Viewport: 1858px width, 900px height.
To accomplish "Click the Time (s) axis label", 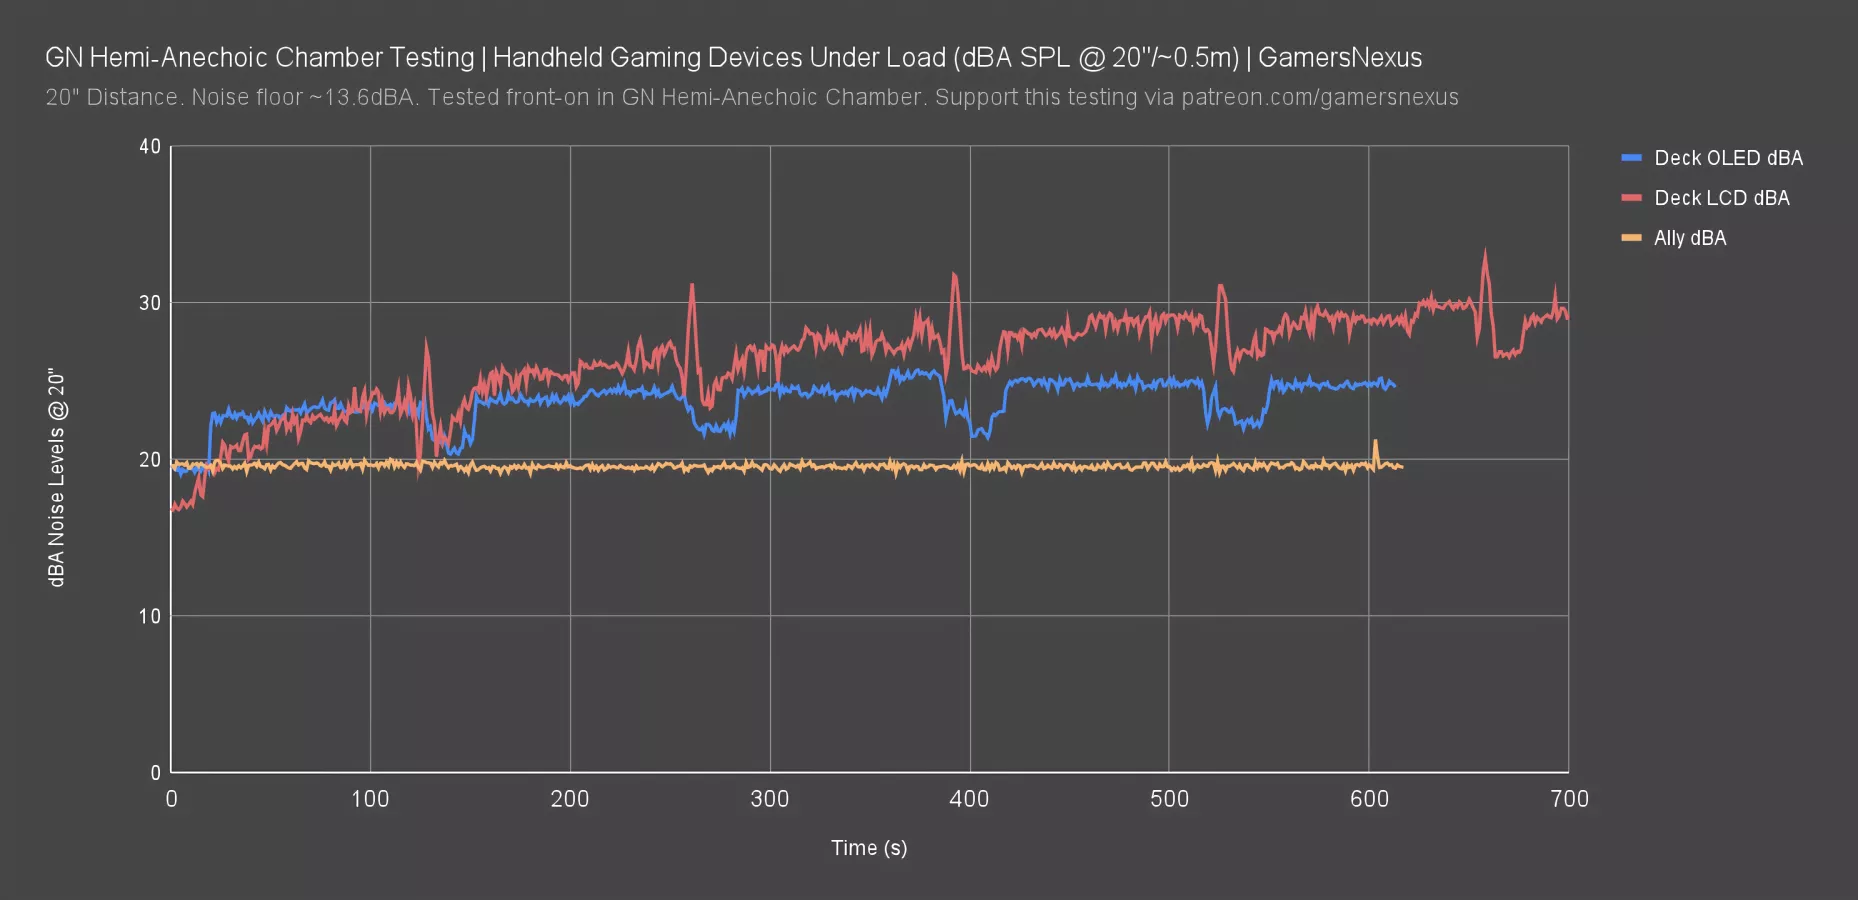I will coord(867,847).
